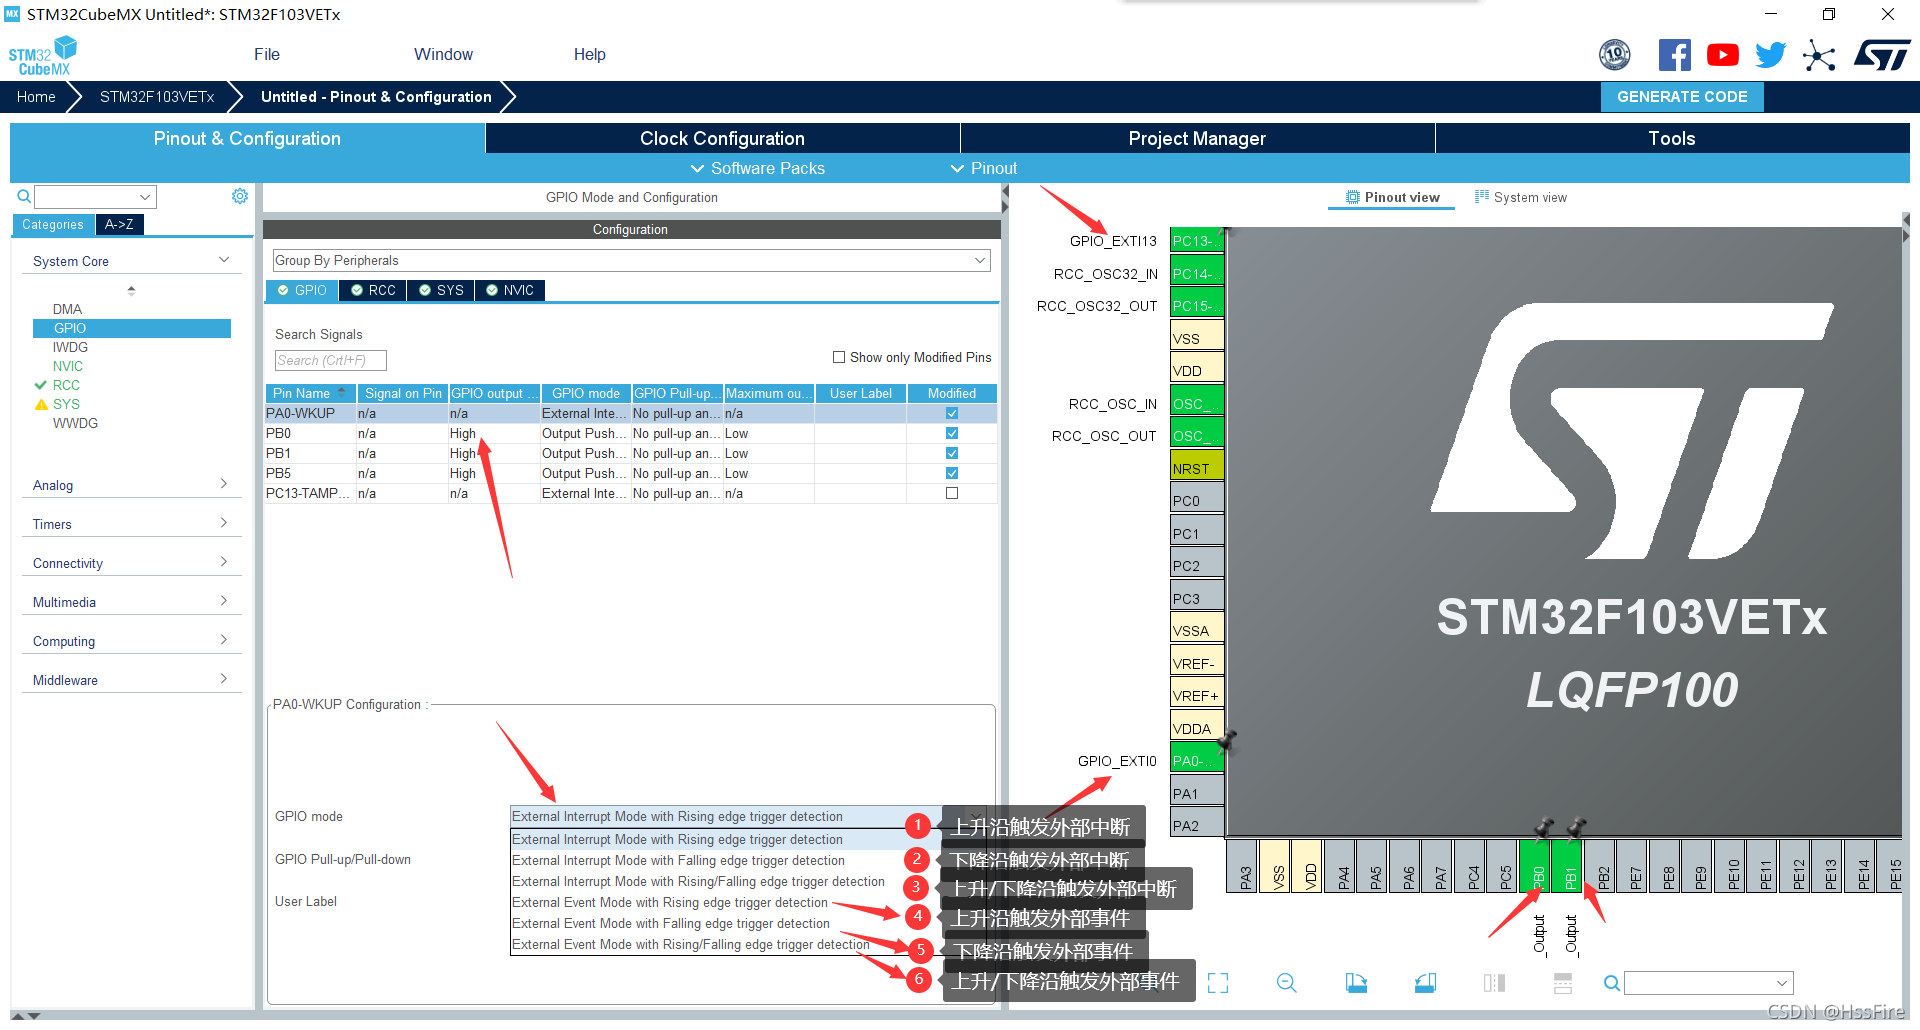Viewport: 1920px width, 1030px height.
Task: Go to Home breadcrumb
Action: (36, 97)
